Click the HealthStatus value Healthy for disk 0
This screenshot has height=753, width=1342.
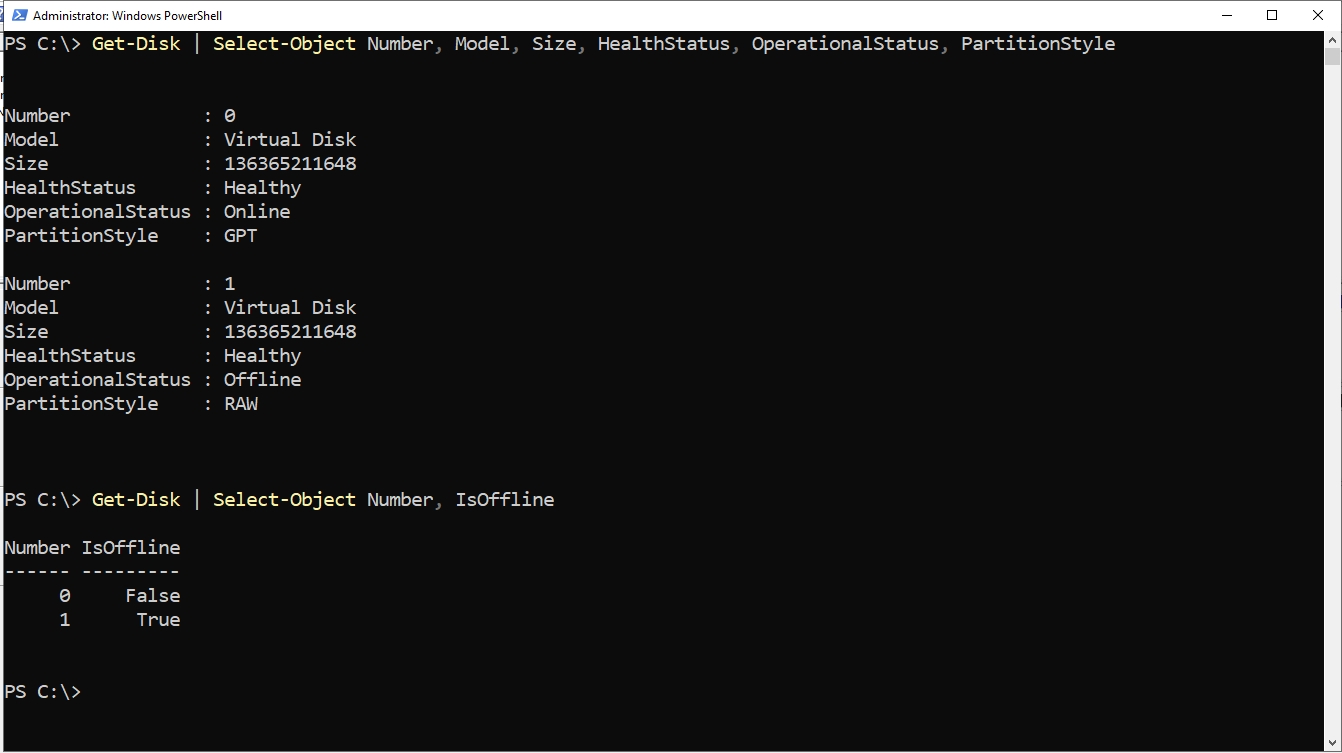261,187
